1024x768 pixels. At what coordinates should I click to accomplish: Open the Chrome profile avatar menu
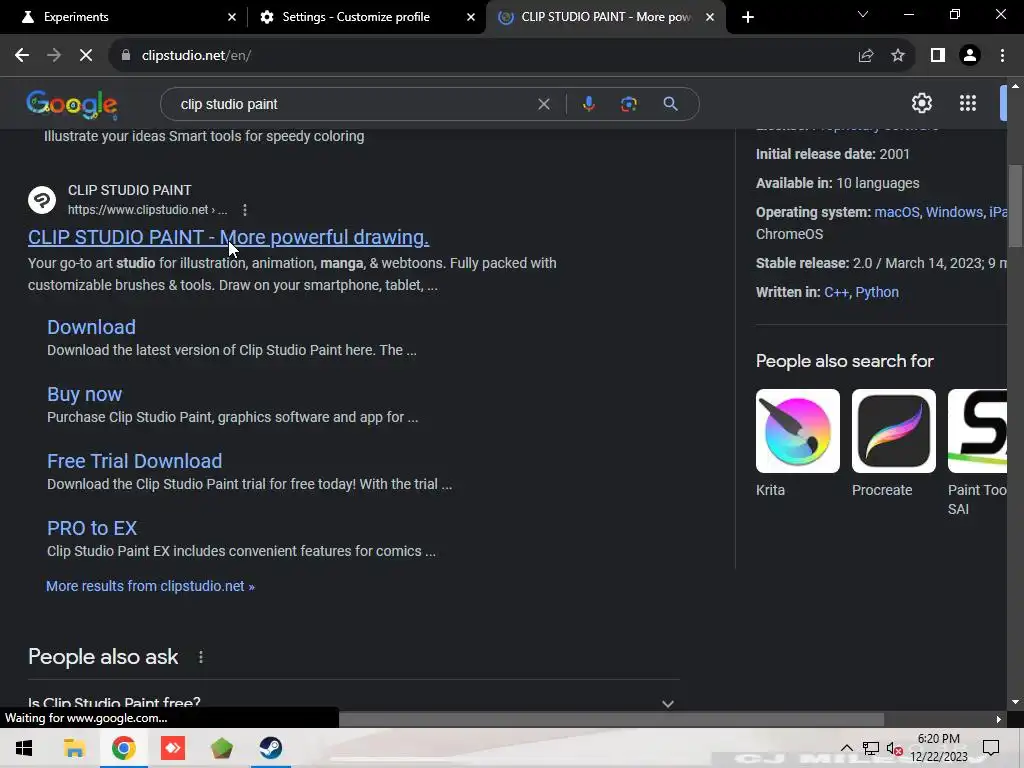tap(970, 56)
